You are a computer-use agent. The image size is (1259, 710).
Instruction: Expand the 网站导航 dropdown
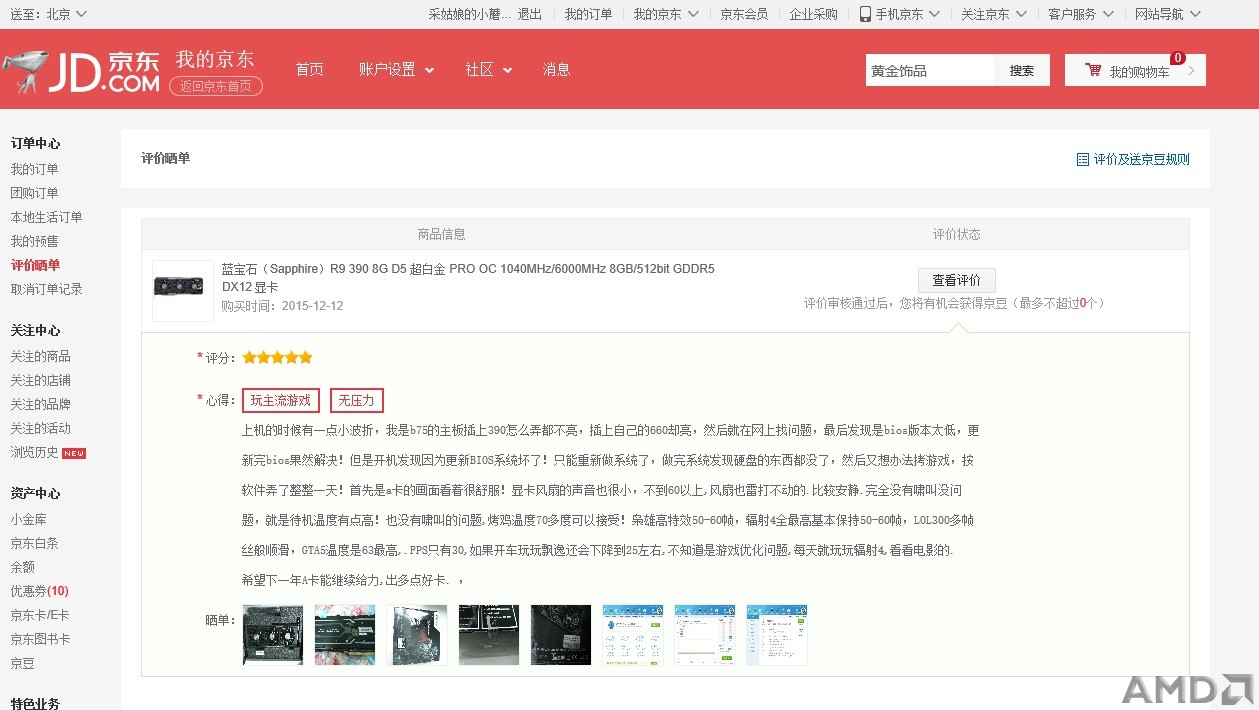click(1167, 14)
